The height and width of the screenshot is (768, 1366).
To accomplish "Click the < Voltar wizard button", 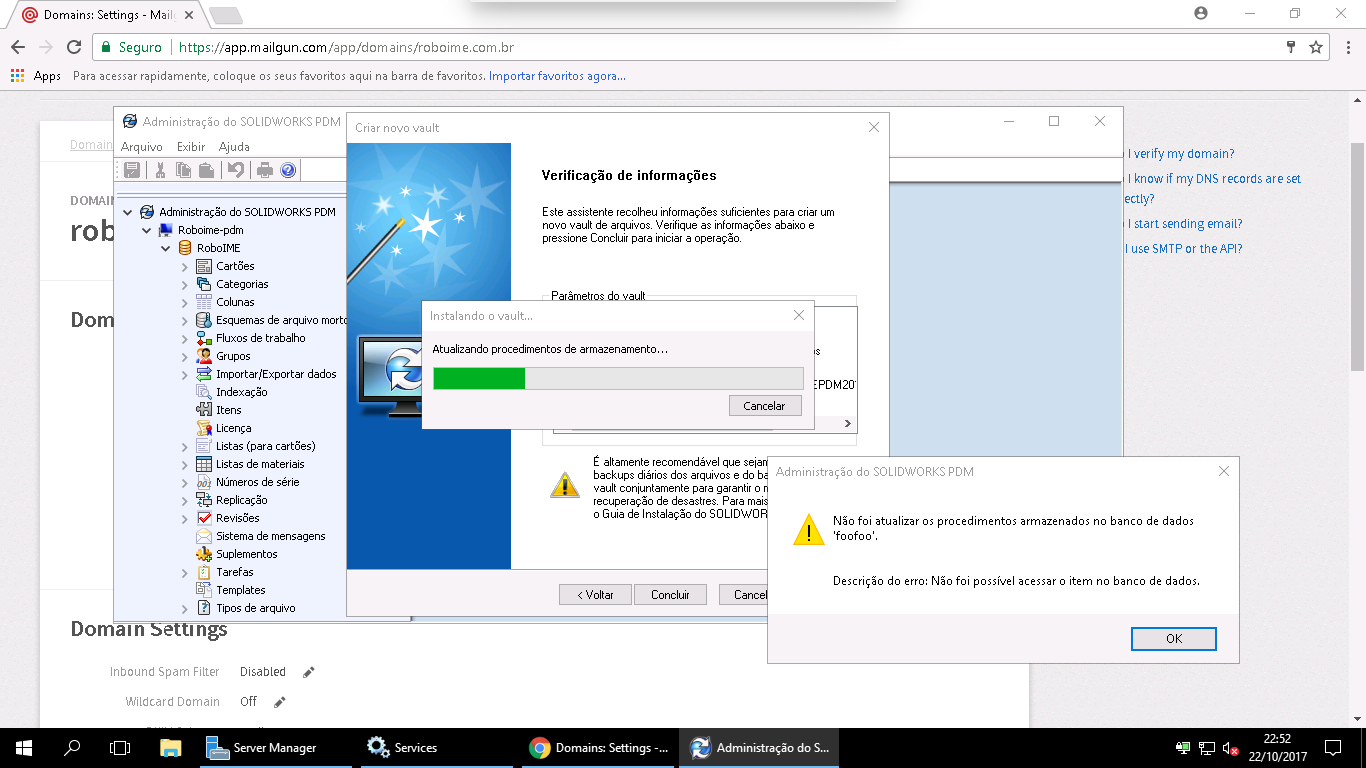I will point(595,594).
